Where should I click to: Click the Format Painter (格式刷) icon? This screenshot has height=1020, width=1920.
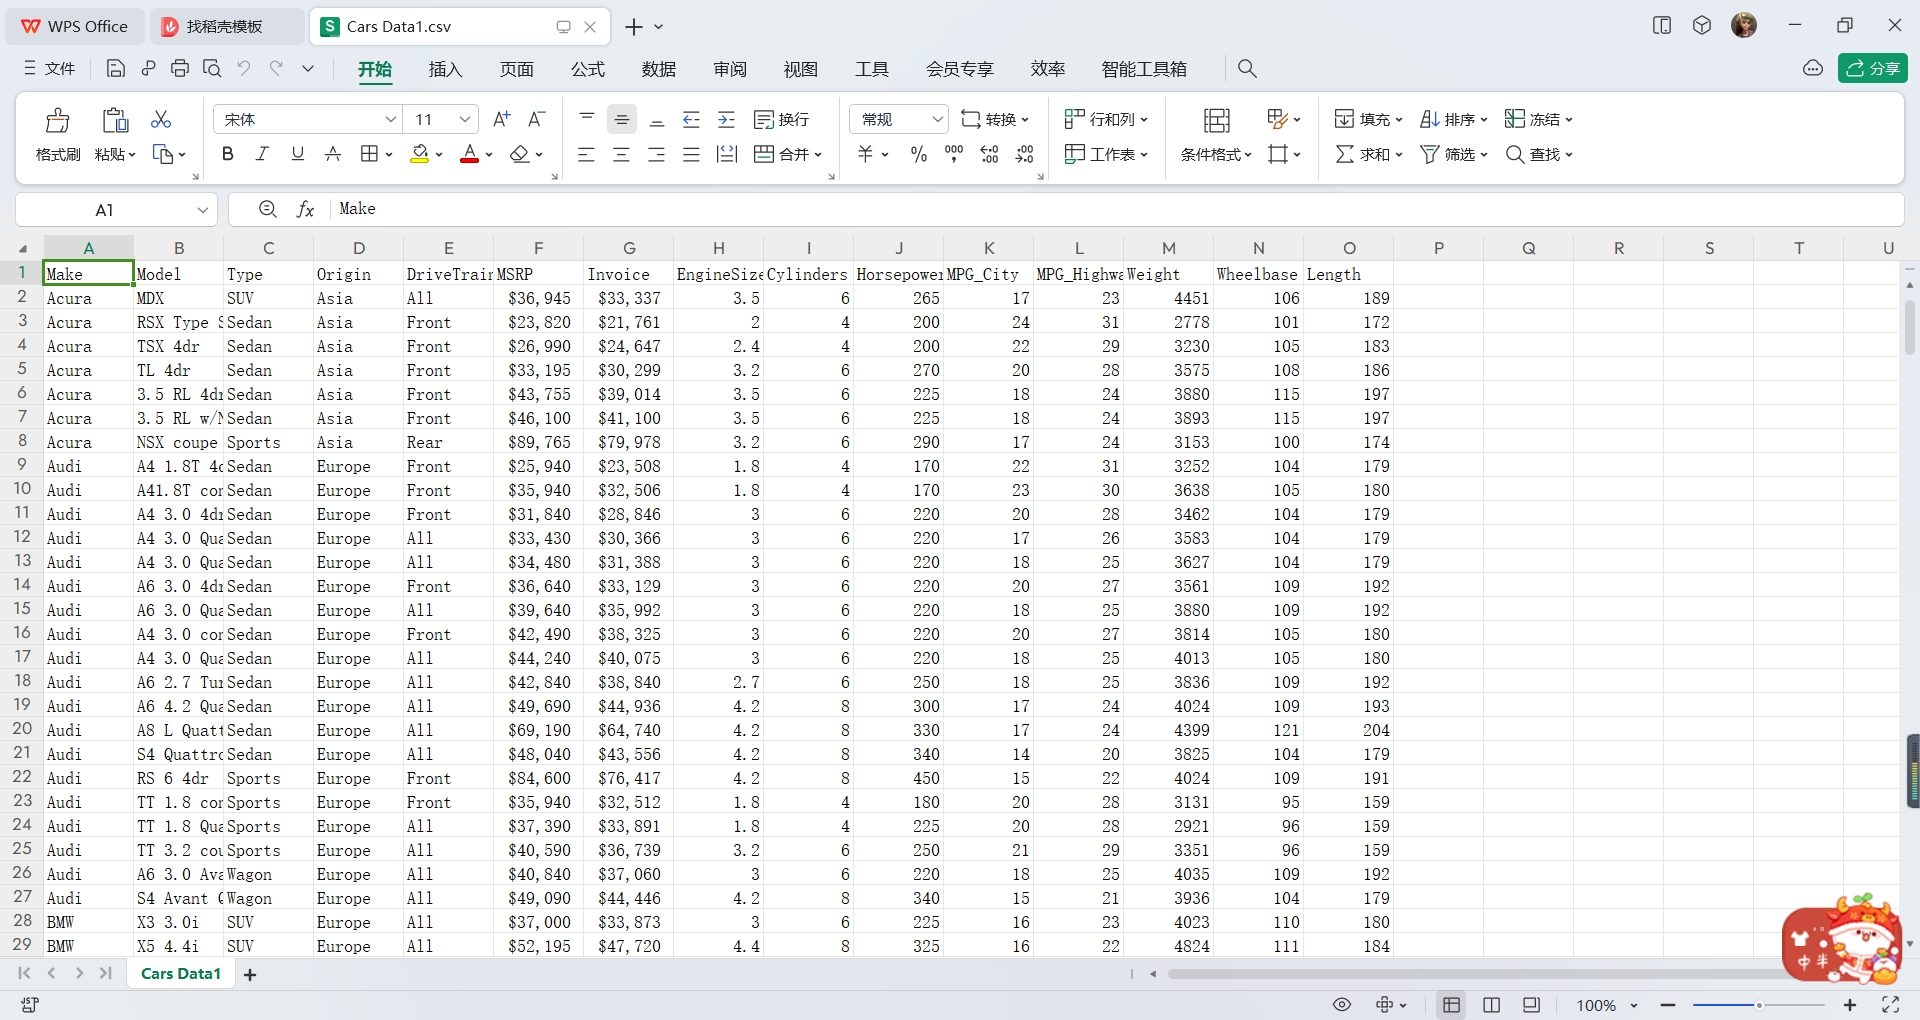58,120
